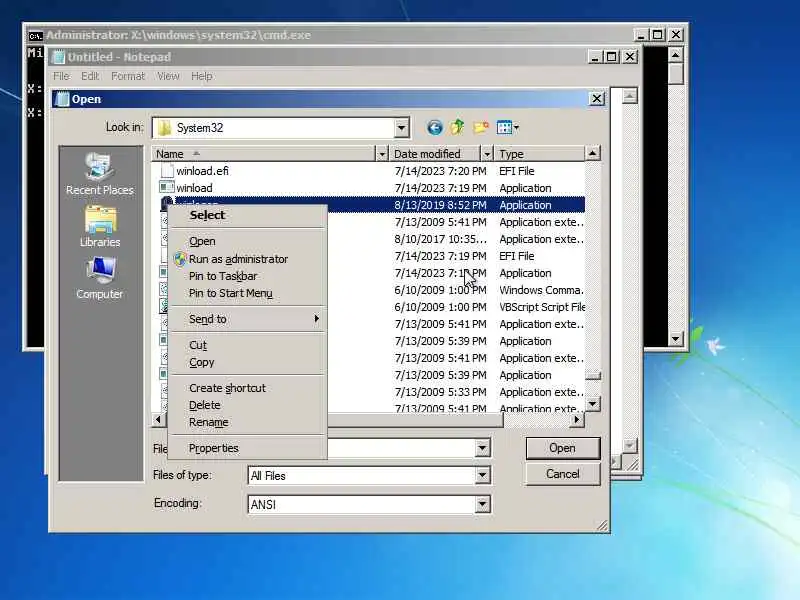Go up one folder level icon
Viewport: 800px width, 600px height.
[457, 127]
